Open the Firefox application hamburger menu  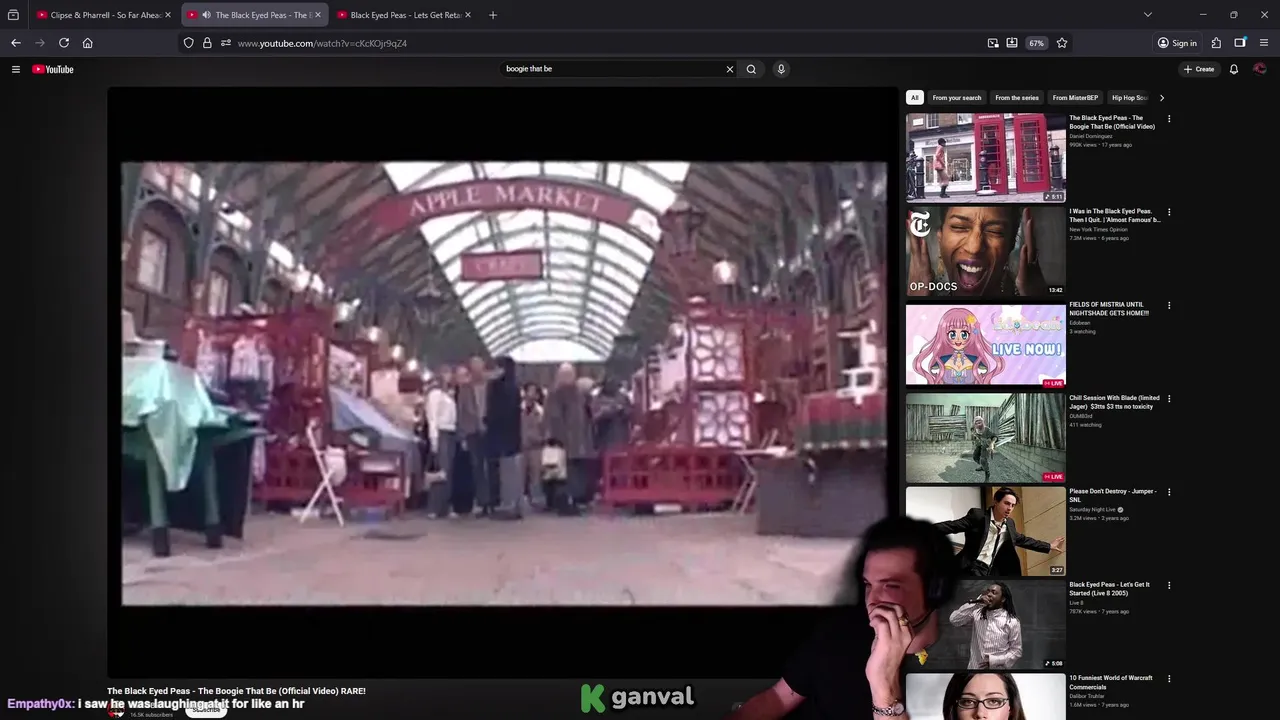coord(1264,43)
